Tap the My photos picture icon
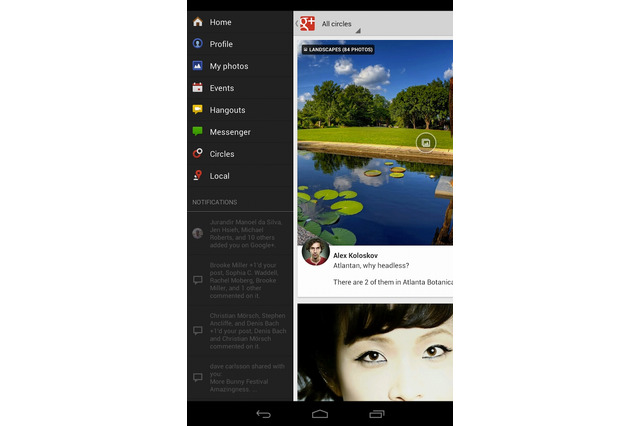 [198, 65]
